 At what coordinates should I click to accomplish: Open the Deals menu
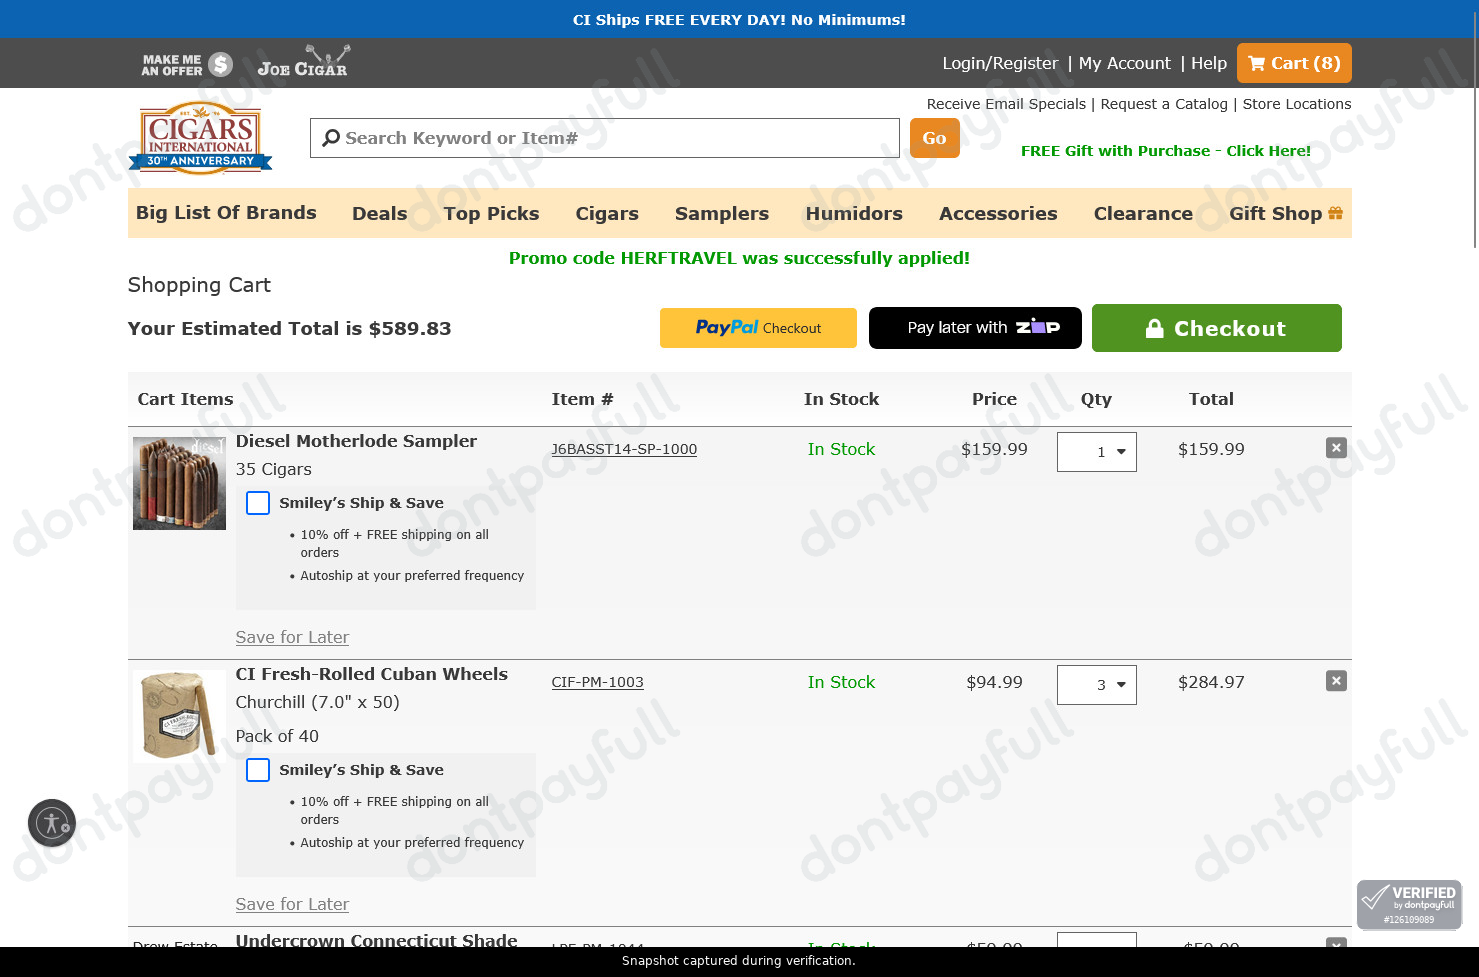coord(380,213)
